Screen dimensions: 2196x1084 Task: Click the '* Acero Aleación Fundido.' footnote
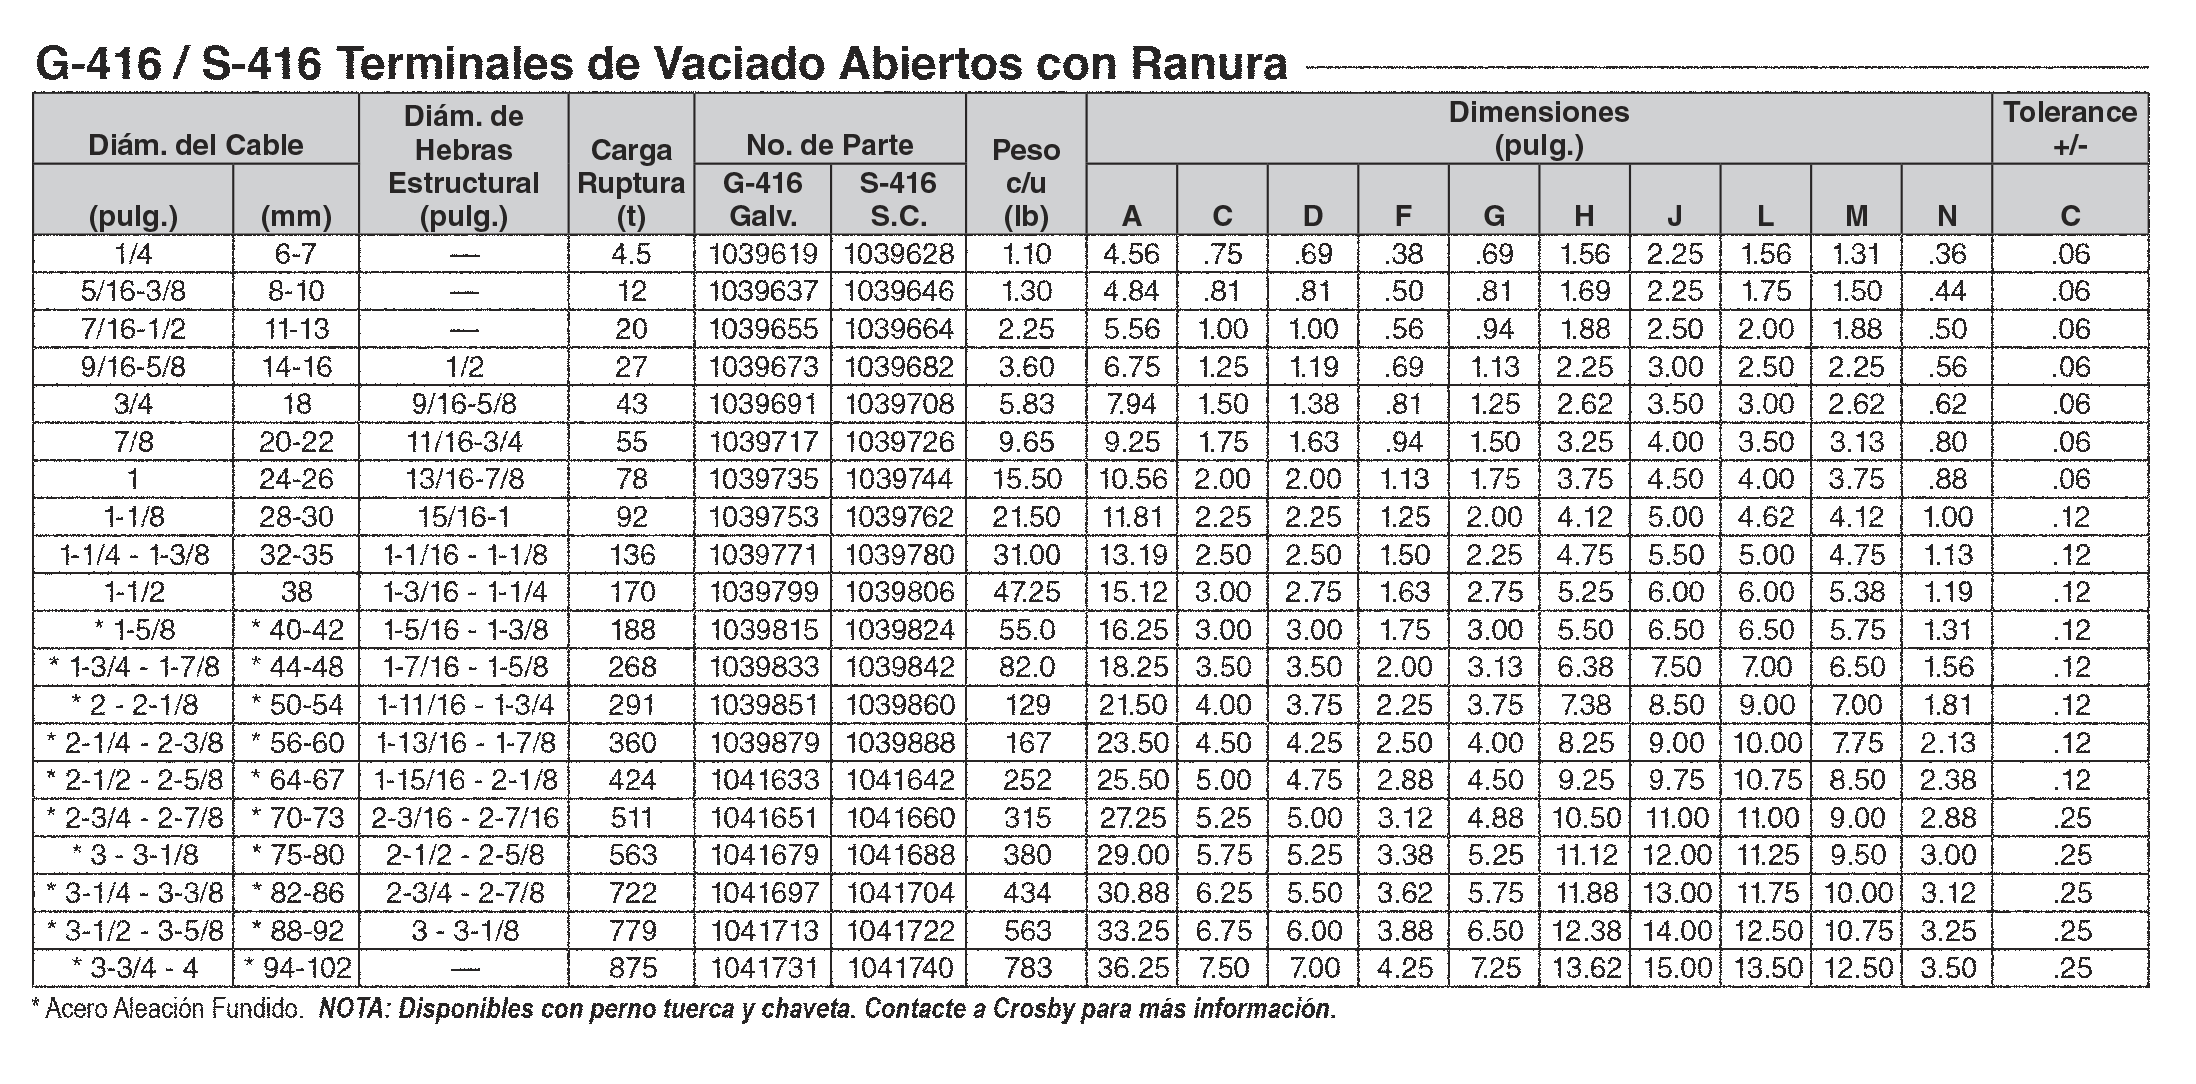click(168, 1010)
